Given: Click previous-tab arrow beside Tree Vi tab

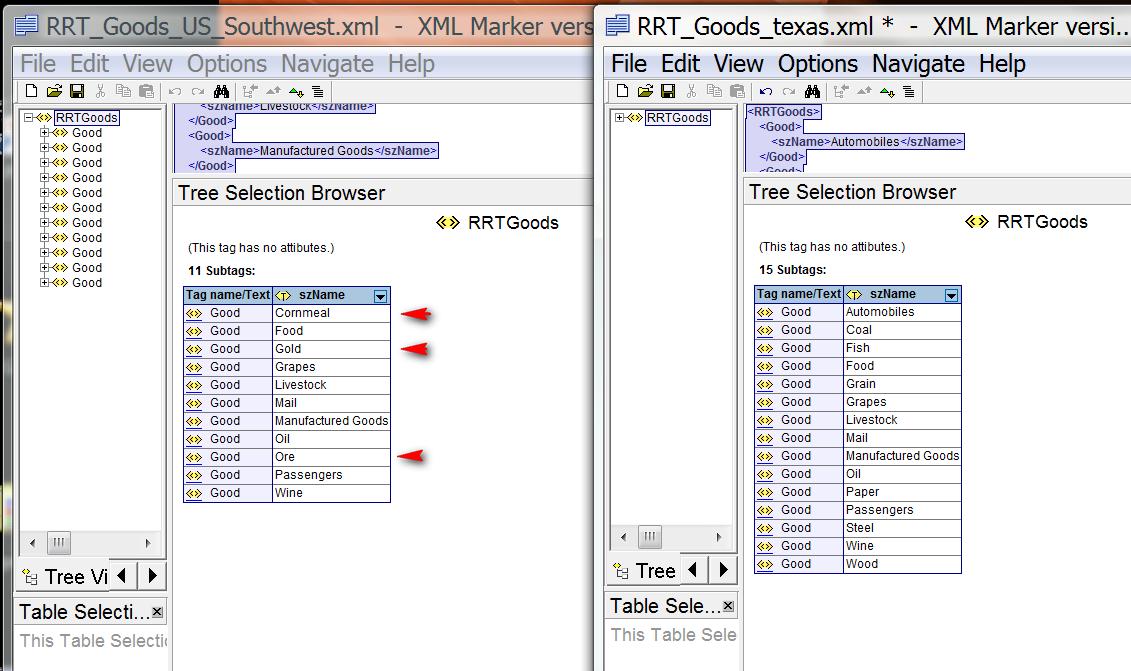Looking at the screenshot, I should tap(122, 575).
